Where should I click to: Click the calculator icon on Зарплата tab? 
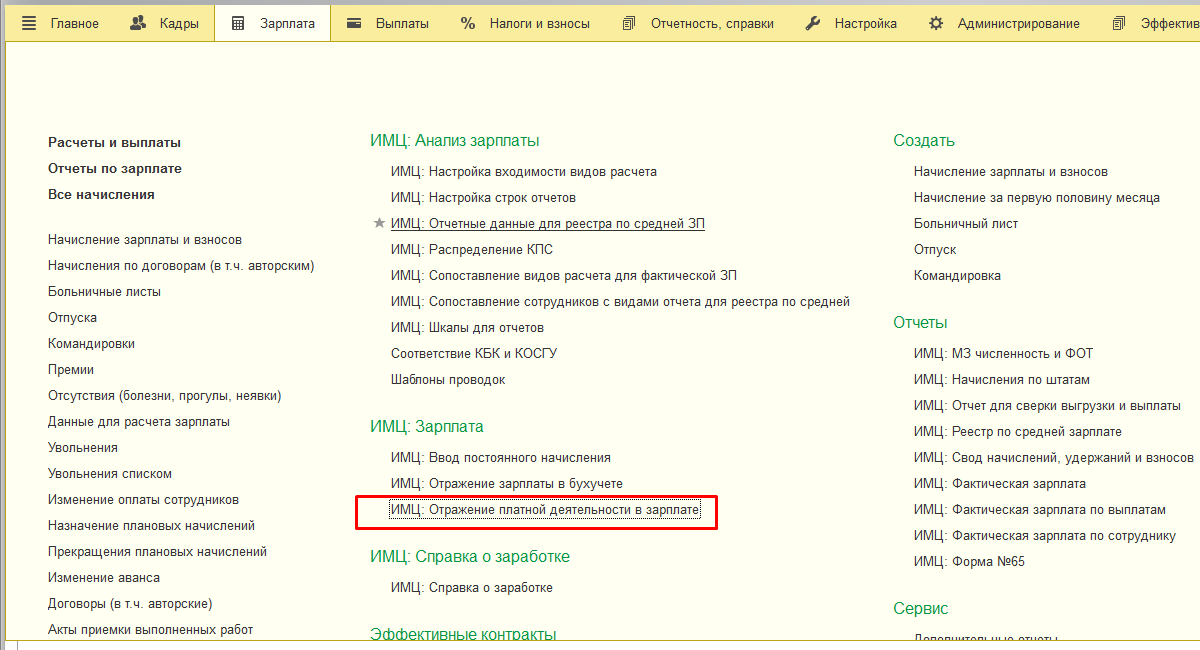point(238,23)
